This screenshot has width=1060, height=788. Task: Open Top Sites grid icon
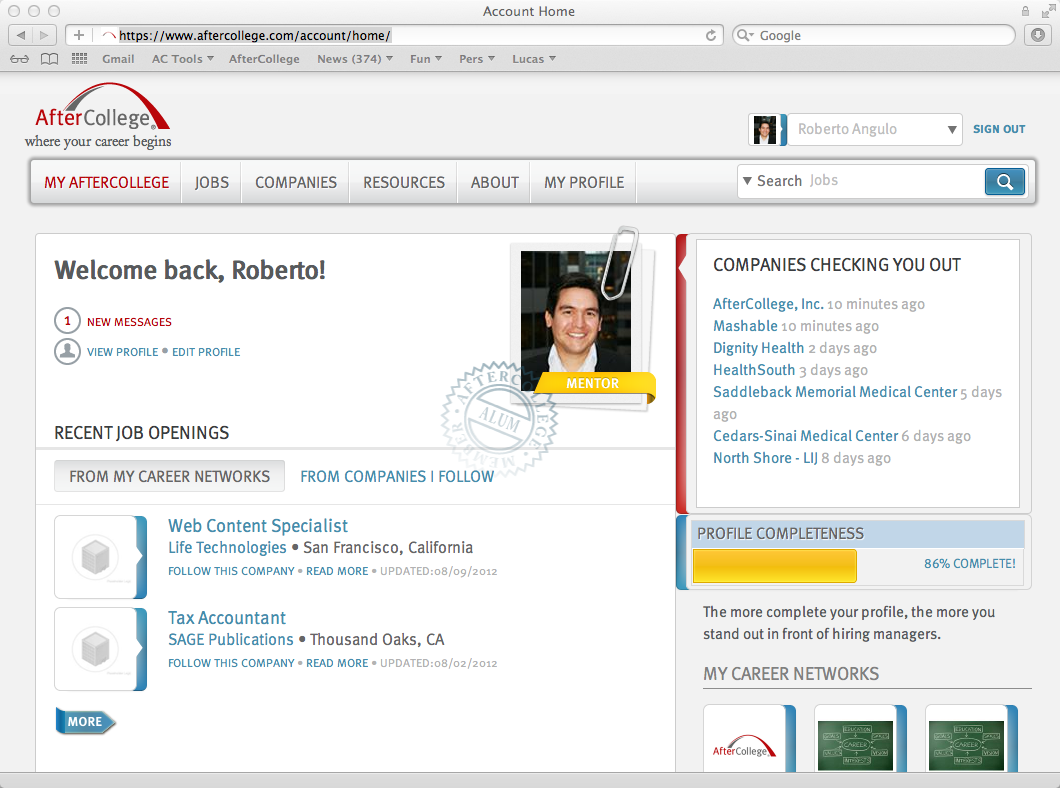coord(80,59)
